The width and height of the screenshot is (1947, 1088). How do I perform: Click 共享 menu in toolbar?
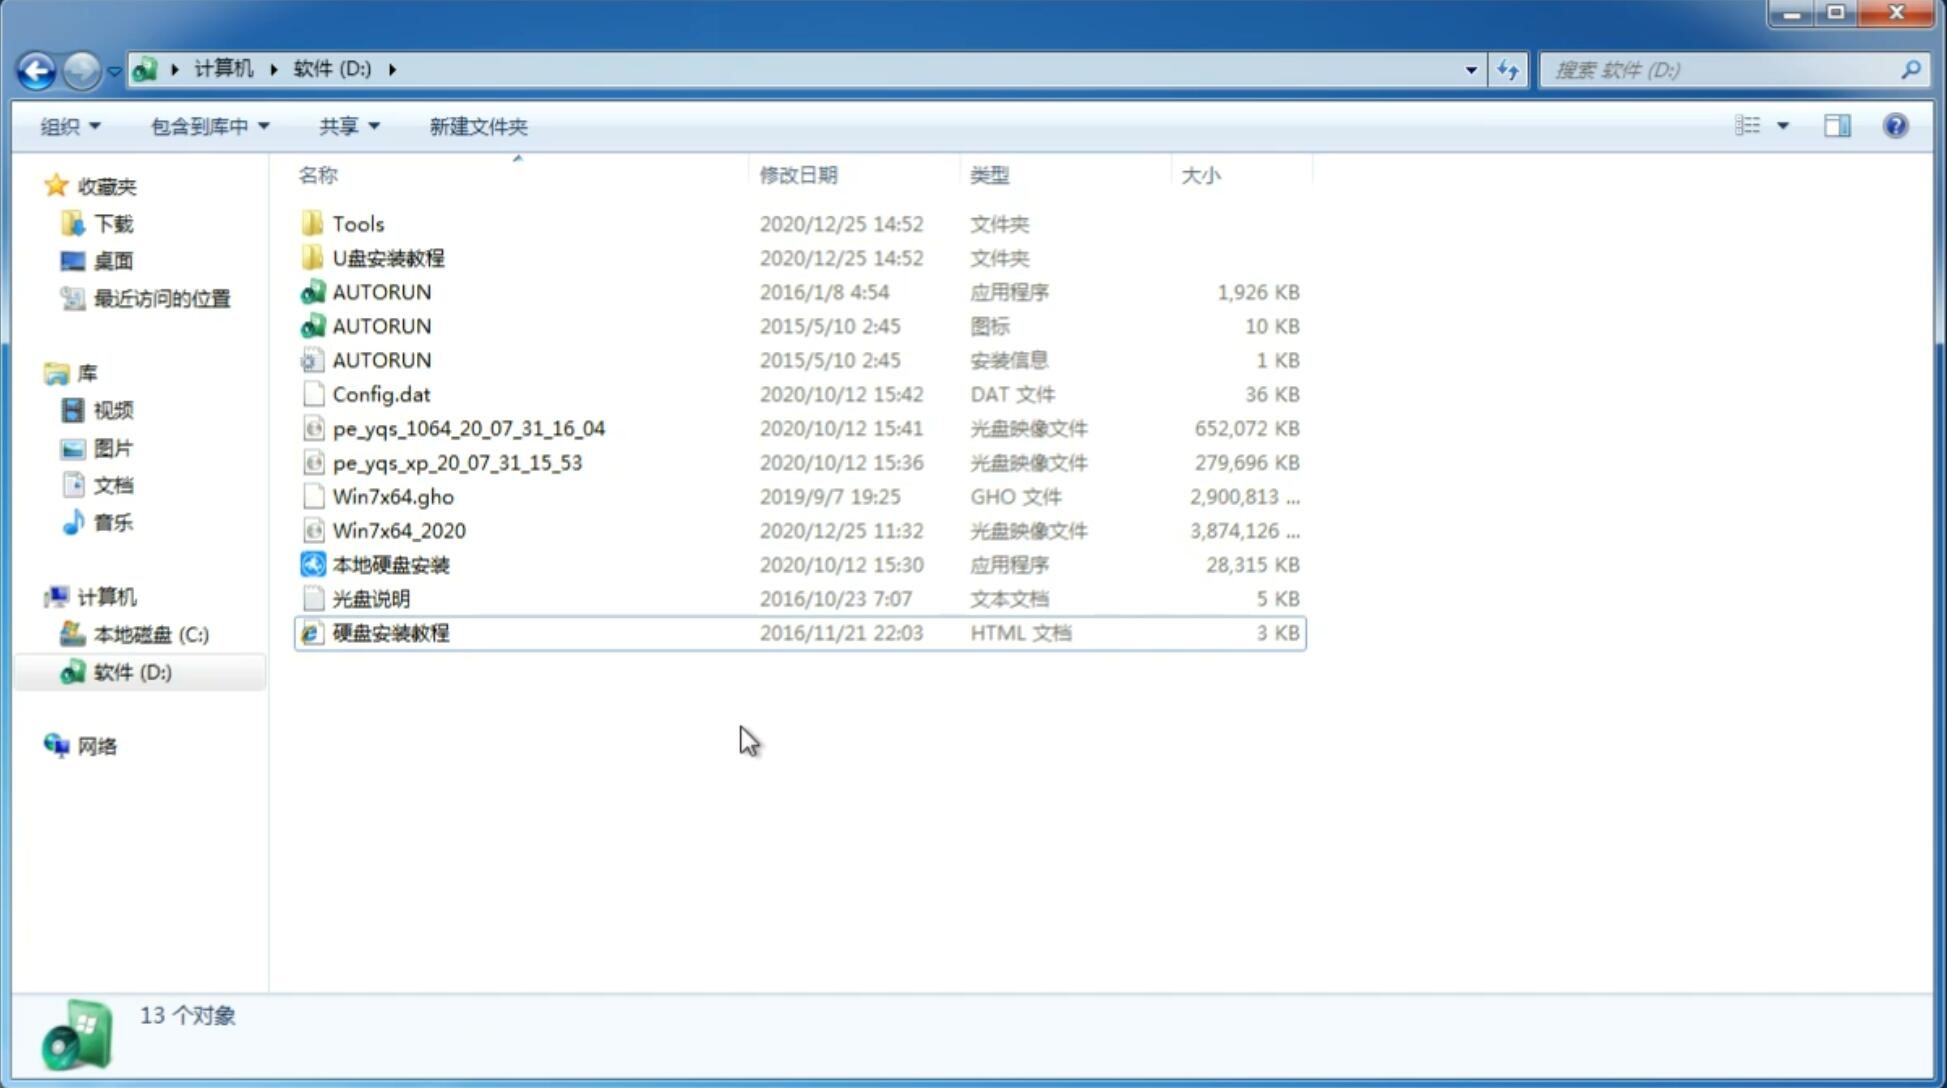346,124
